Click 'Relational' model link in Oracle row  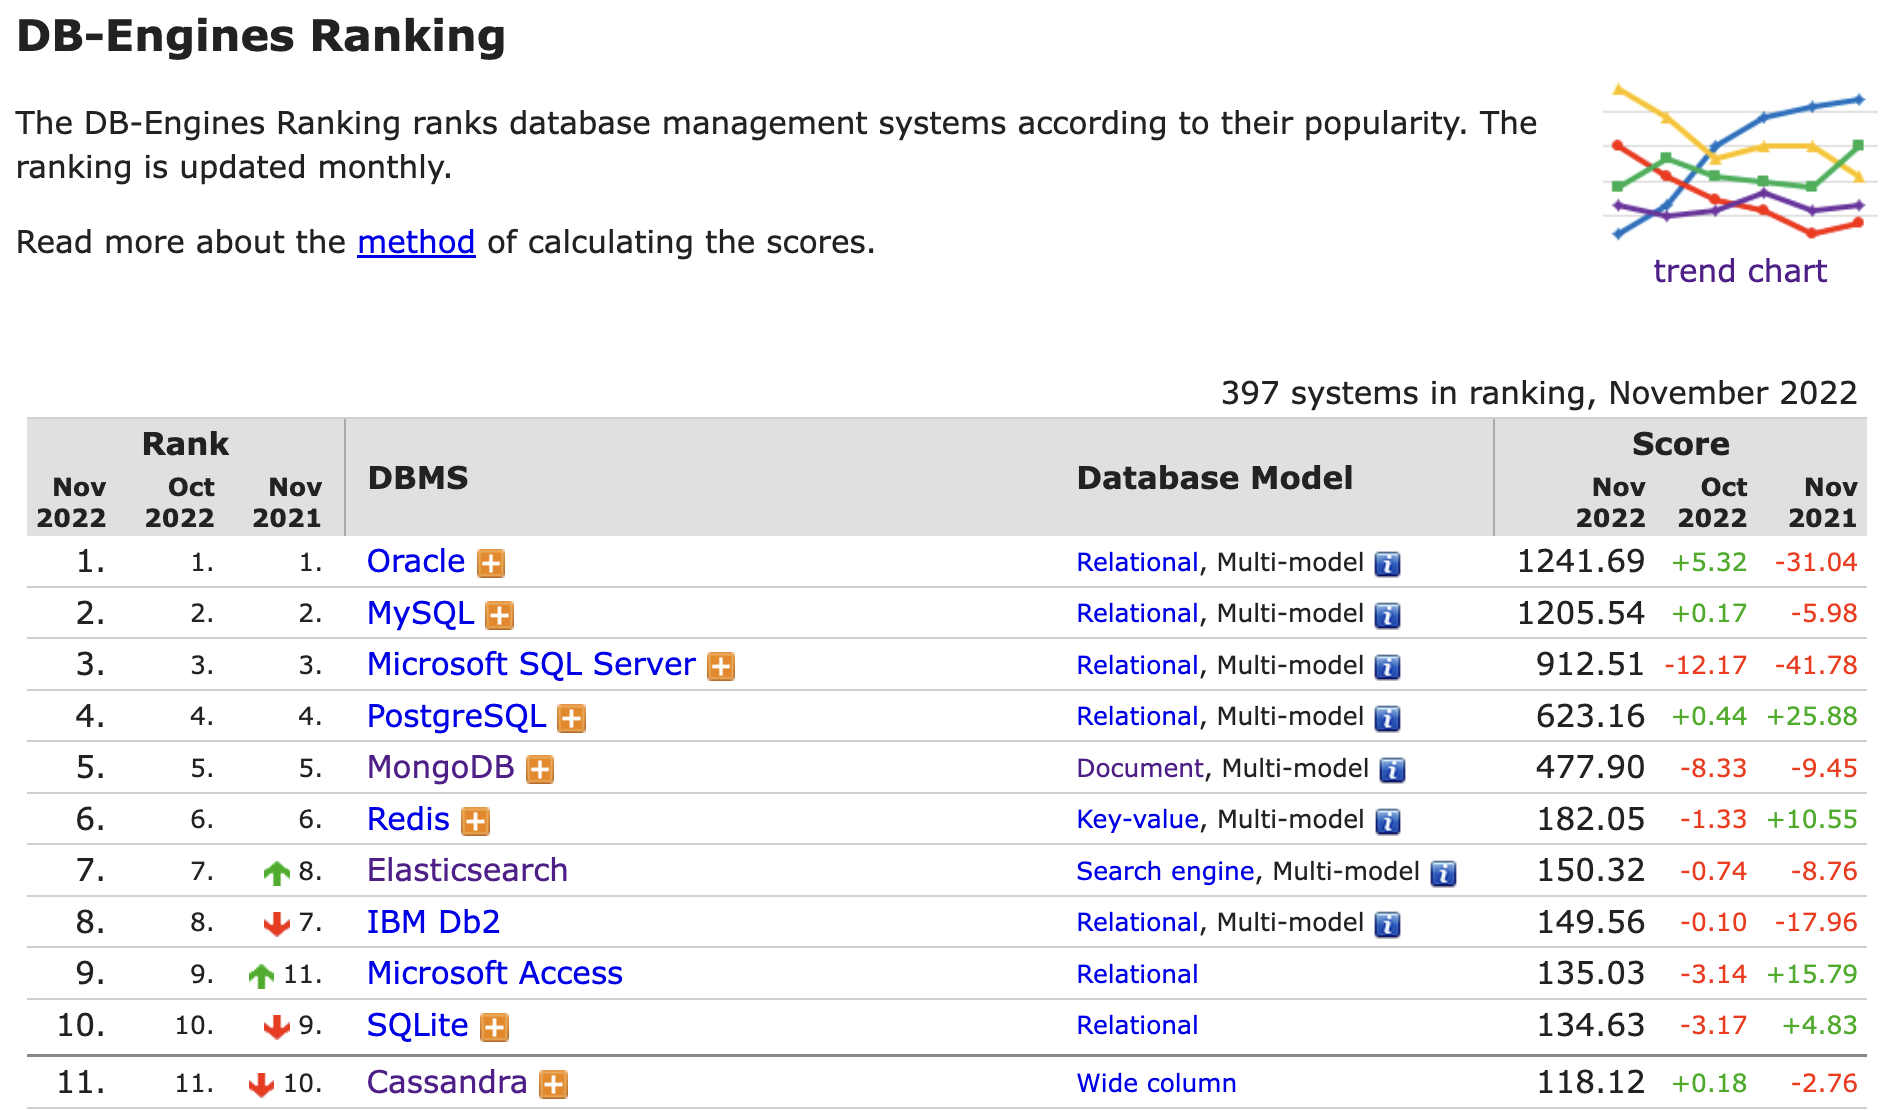1137,562
